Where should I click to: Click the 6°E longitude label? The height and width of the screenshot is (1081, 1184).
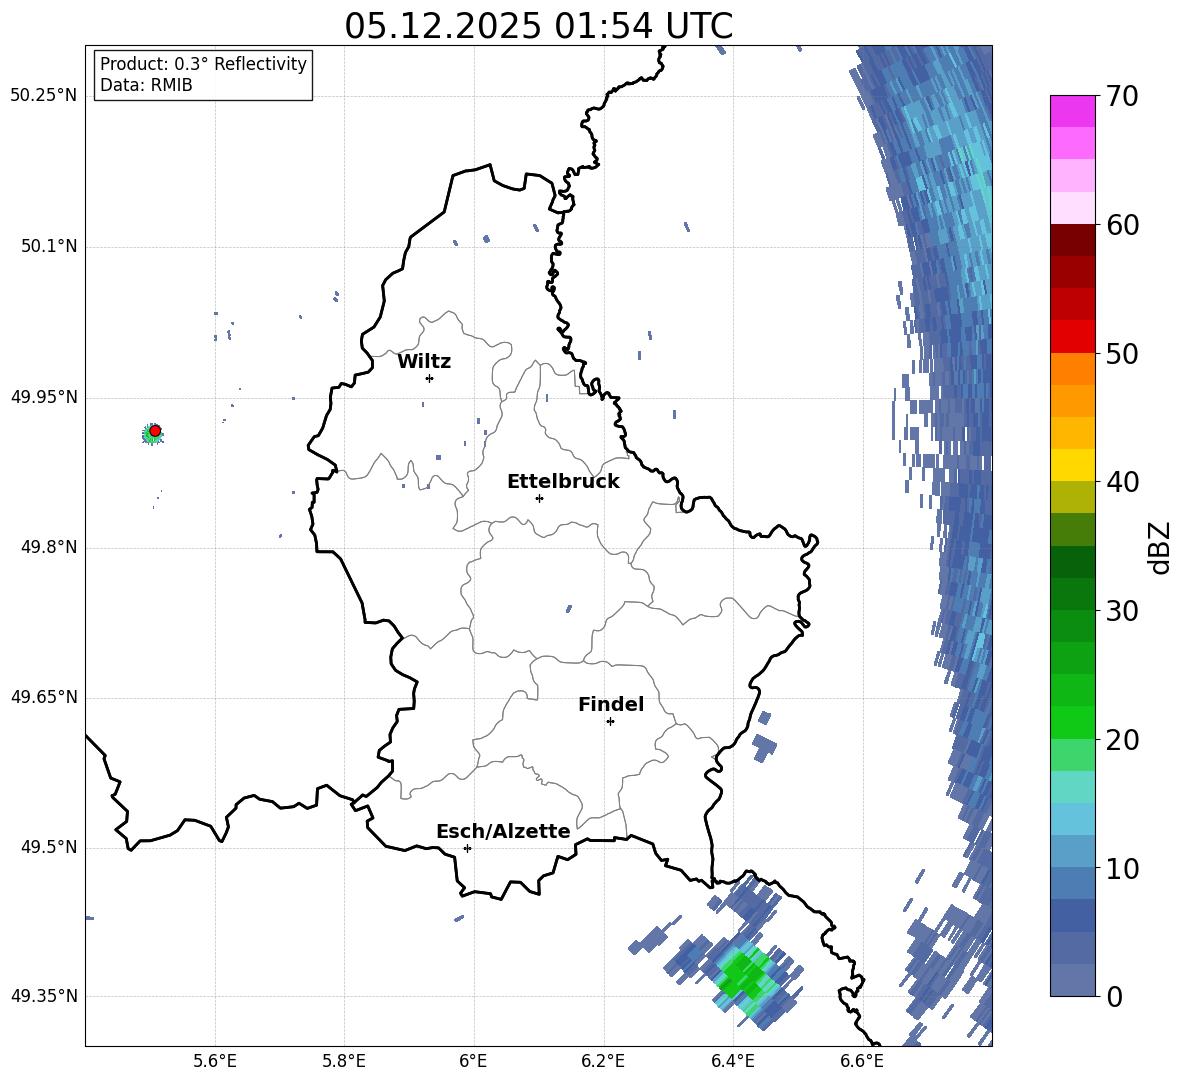click(473, 1061)
